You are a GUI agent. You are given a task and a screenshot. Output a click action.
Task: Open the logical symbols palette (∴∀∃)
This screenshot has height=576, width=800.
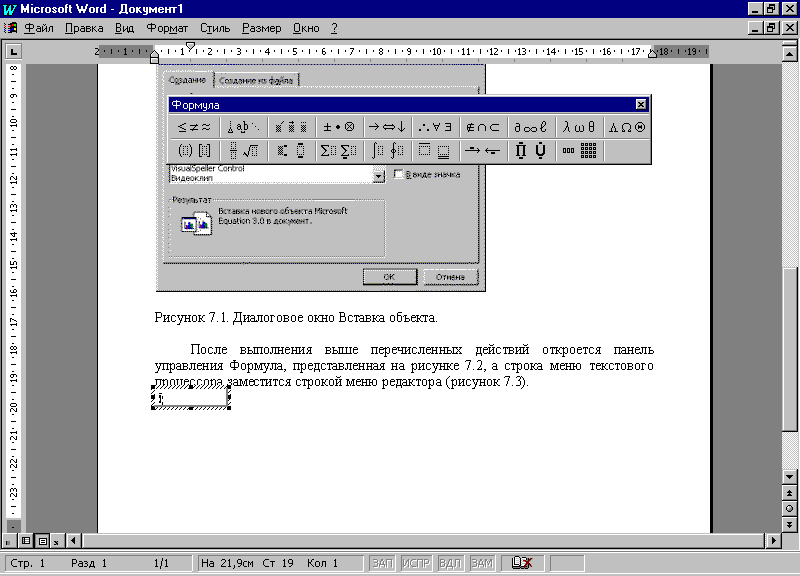pos(435,127)
